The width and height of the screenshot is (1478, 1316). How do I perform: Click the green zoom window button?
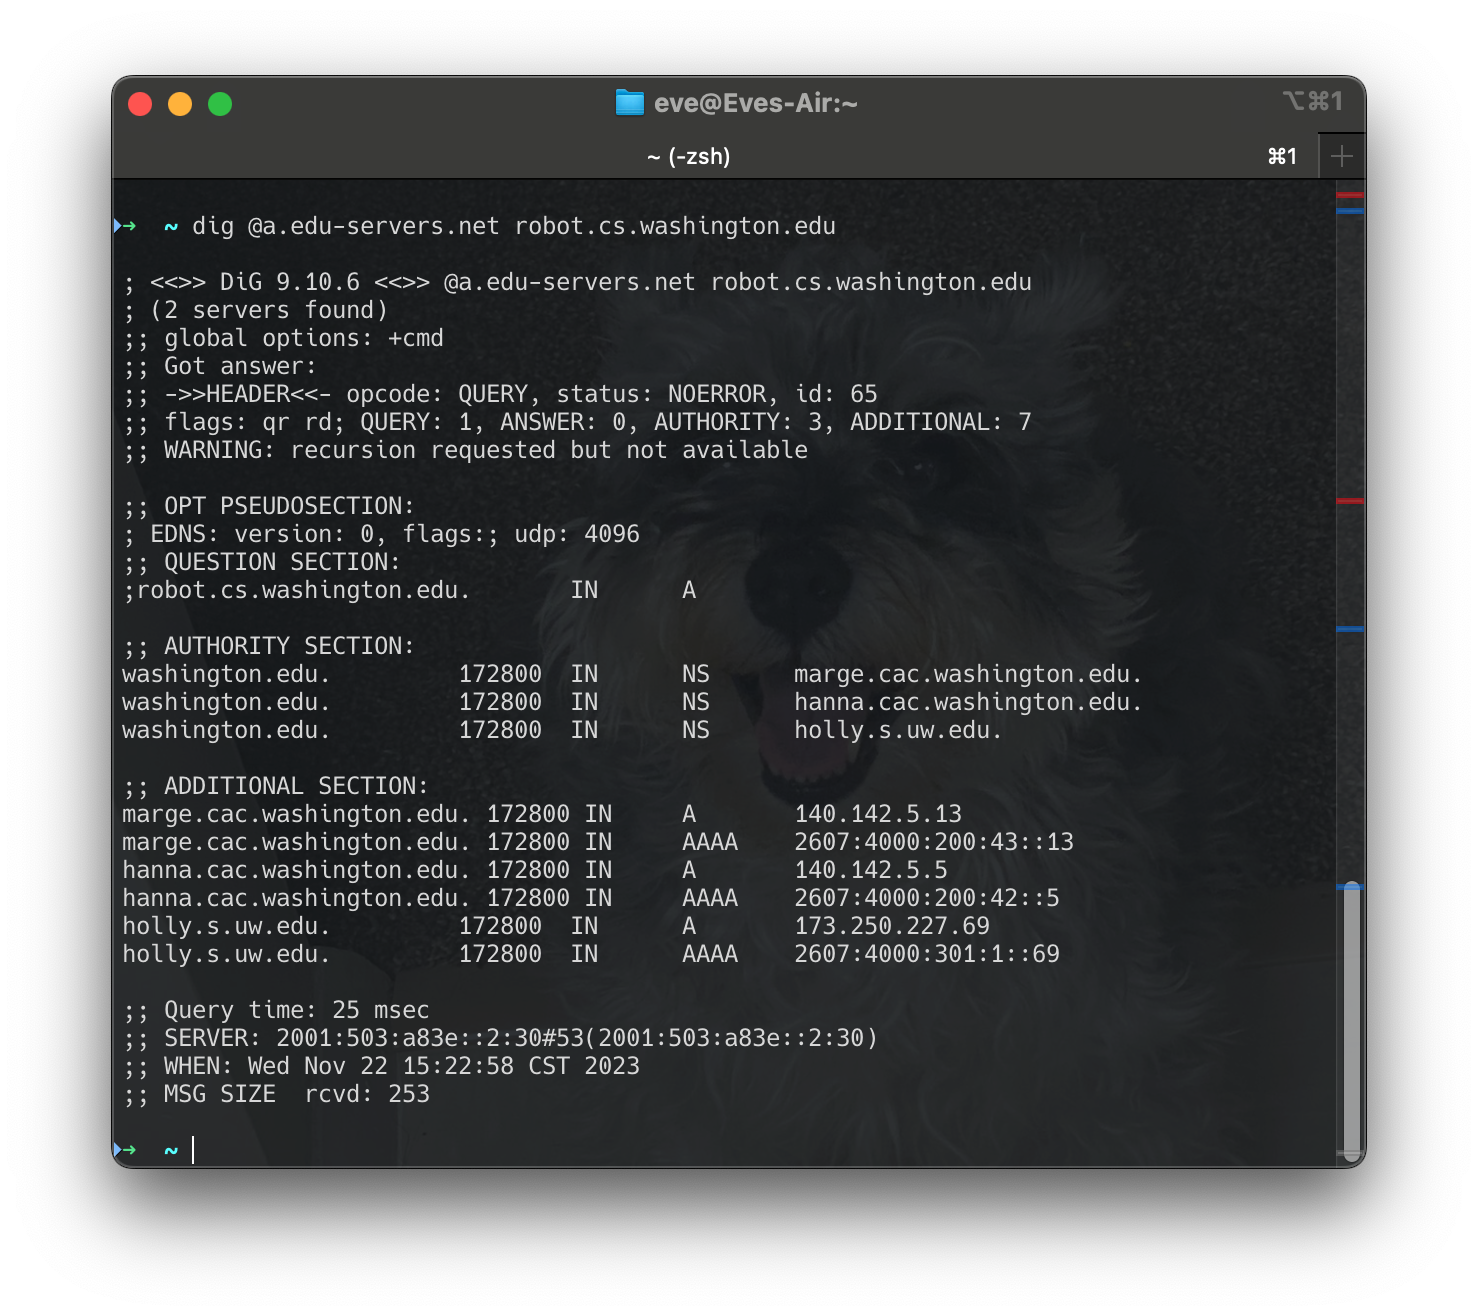pyautogui.click(x=220, y=102)
